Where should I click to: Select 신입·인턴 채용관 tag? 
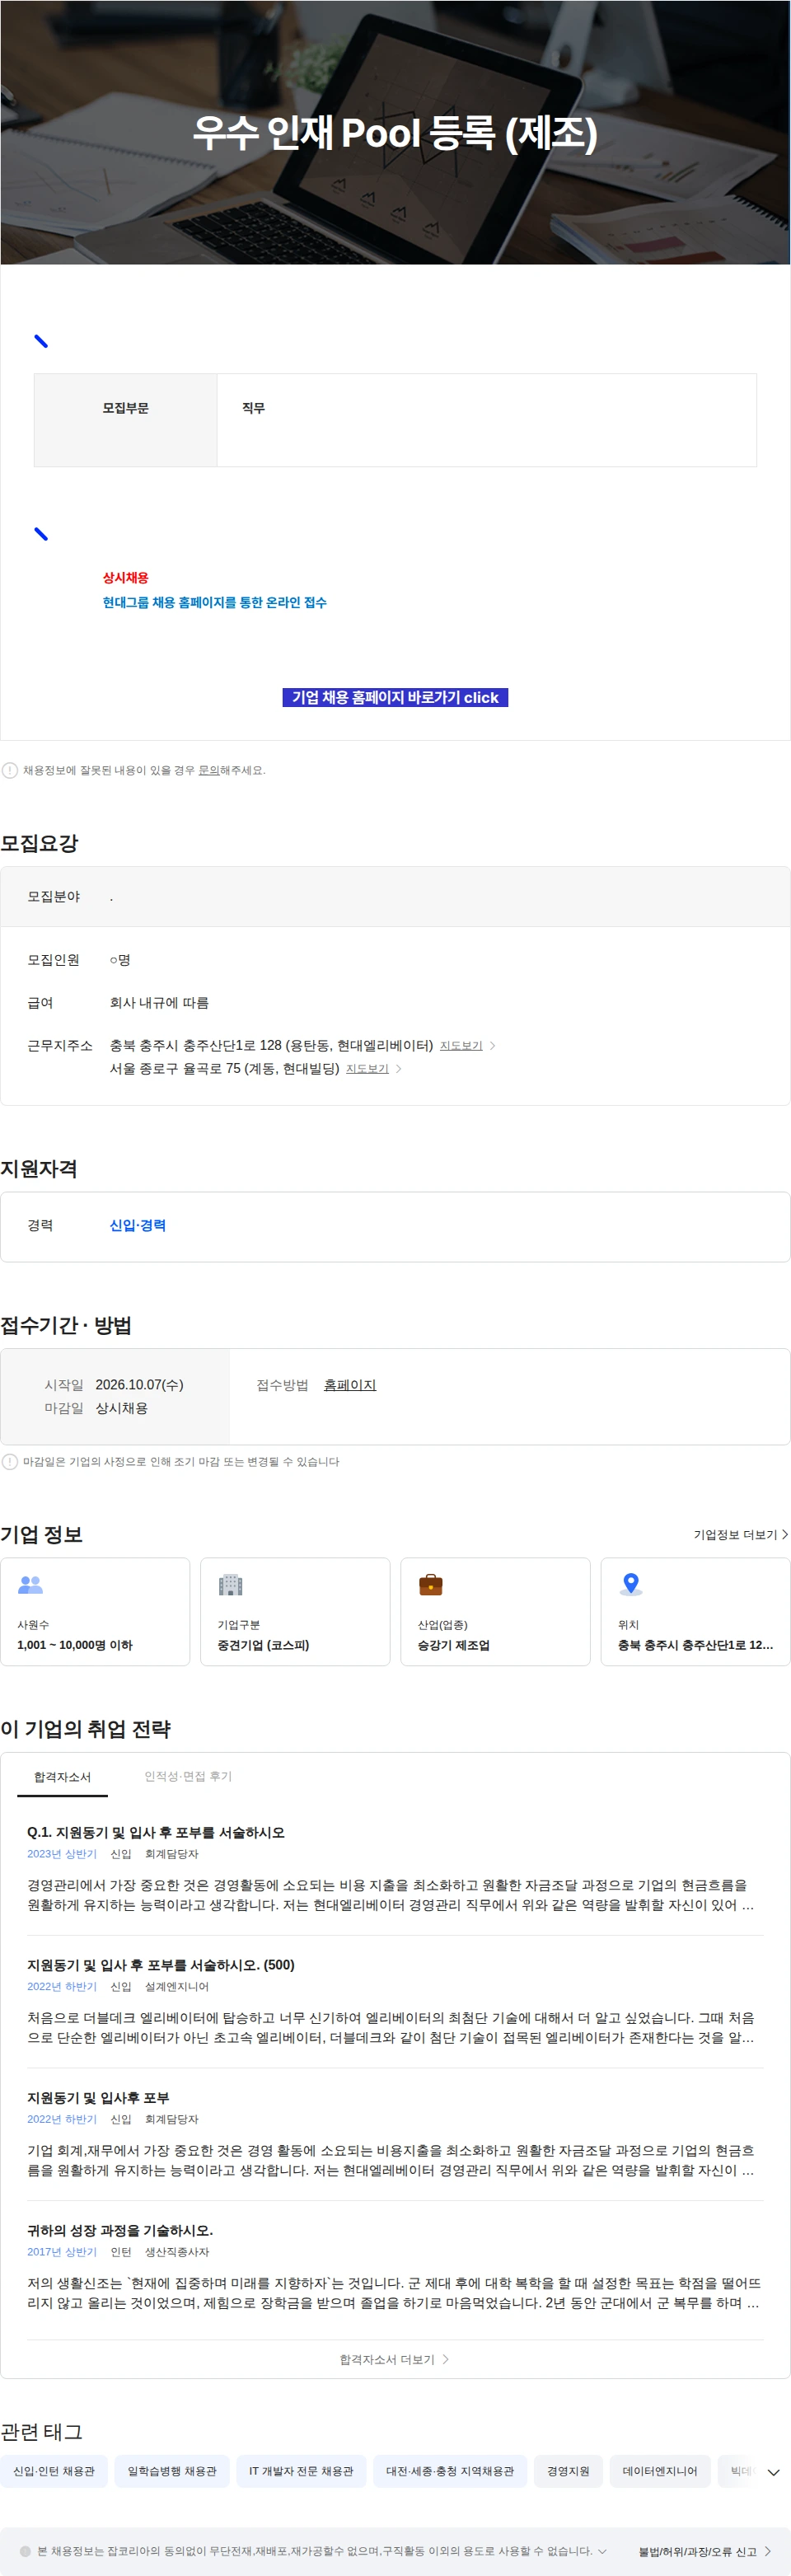click(54, 2471)
